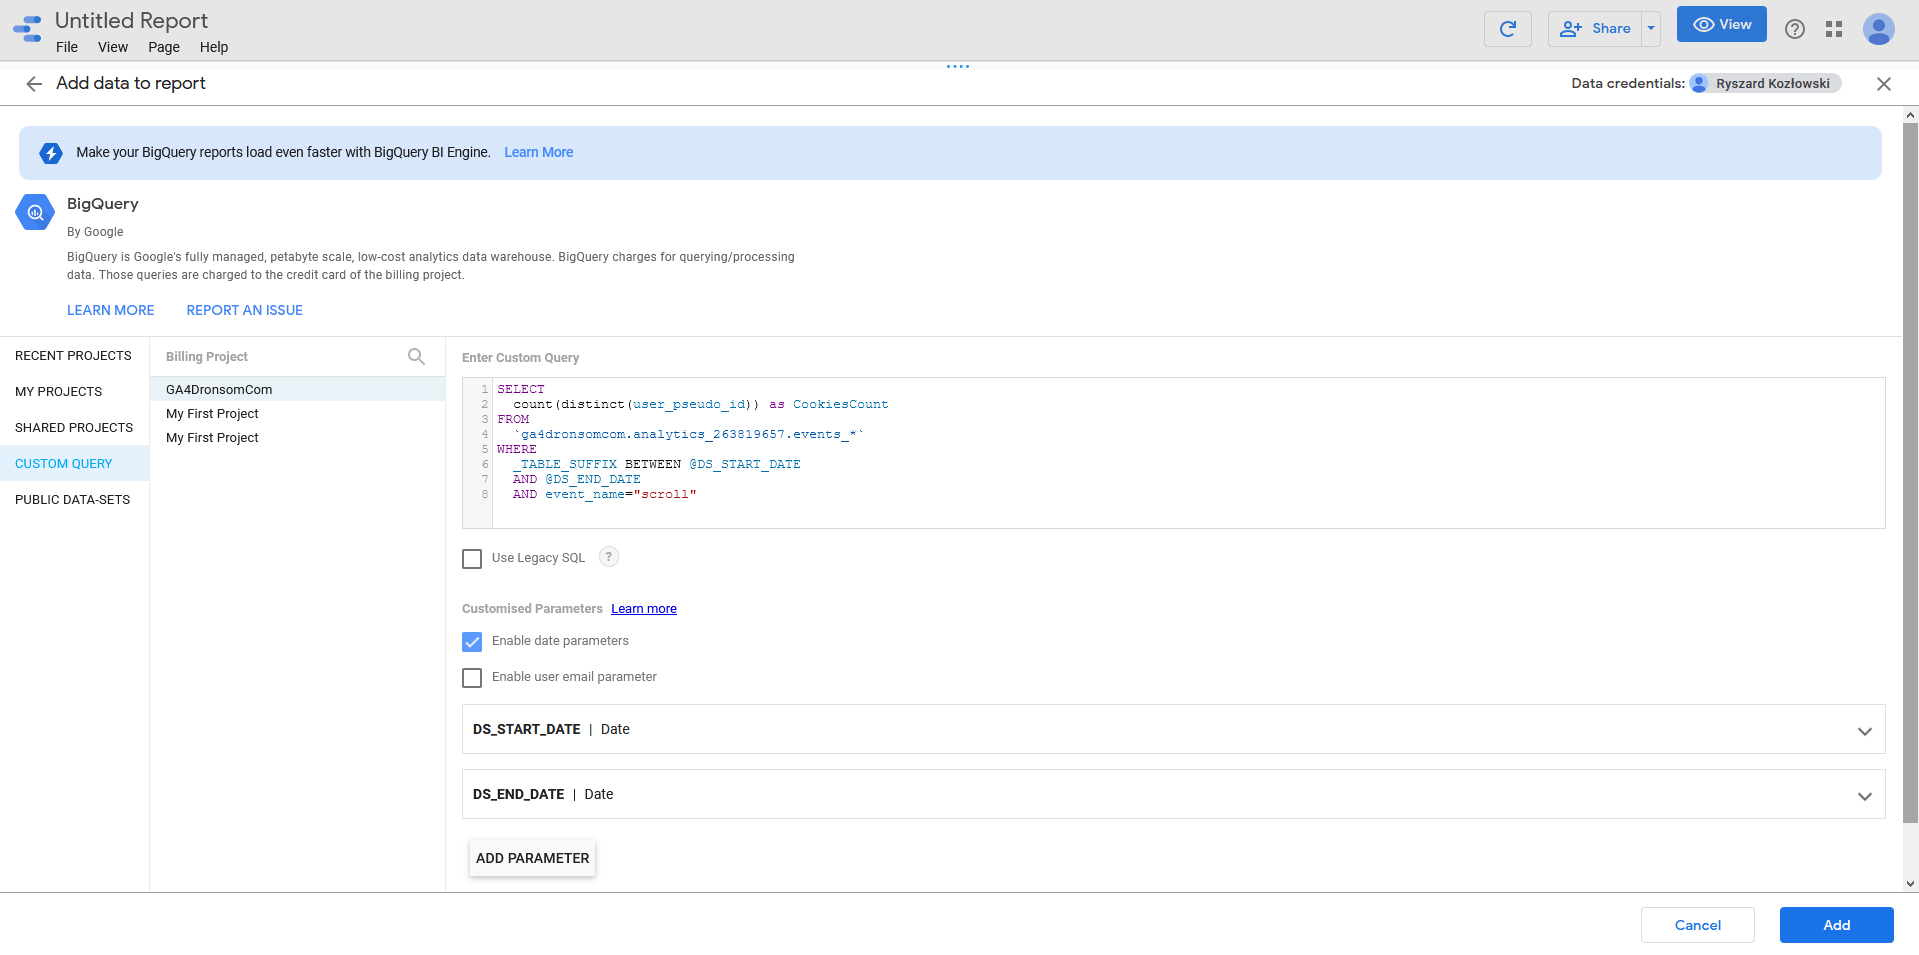Image resolution: width=1919 pixels, height=955 pixels.
Task: Go back with the left arrow icon
Action: click(x=34, y=84)
